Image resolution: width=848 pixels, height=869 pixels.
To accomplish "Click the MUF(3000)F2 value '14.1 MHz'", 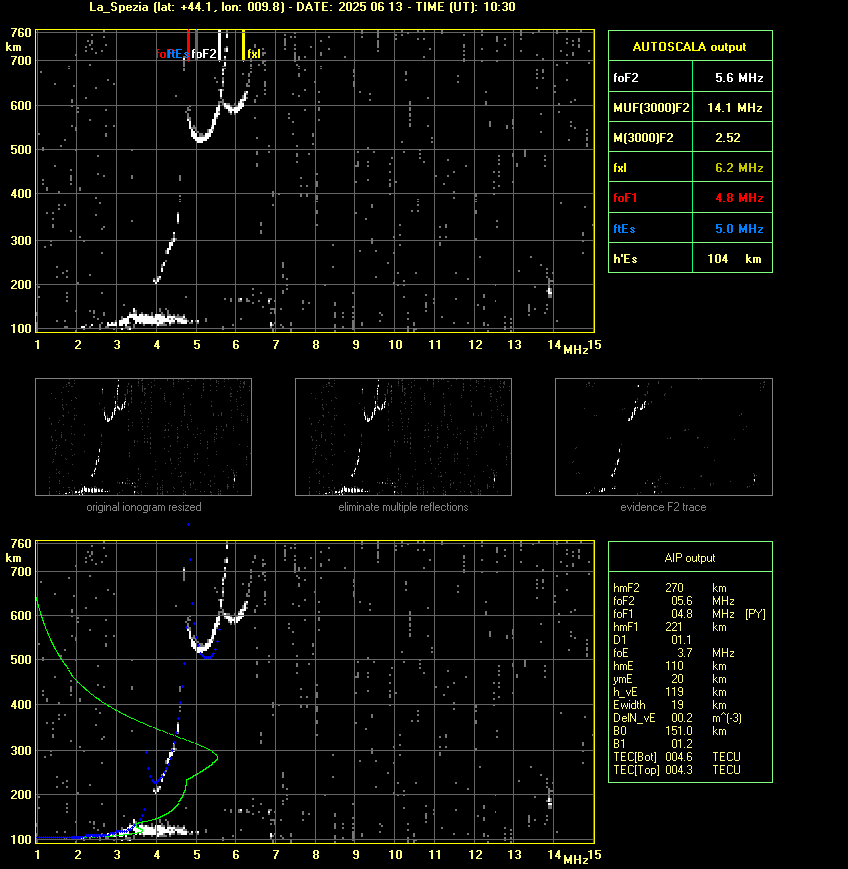I will click(735, 108).
